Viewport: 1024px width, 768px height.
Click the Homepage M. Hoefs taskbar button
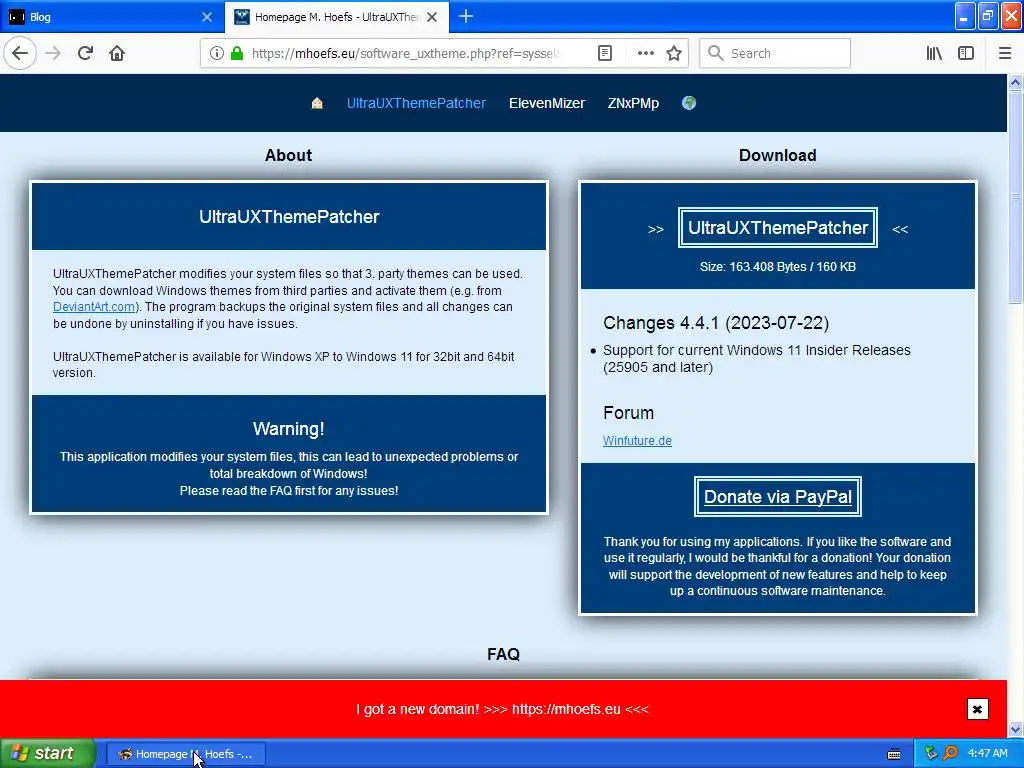(186, 754)
